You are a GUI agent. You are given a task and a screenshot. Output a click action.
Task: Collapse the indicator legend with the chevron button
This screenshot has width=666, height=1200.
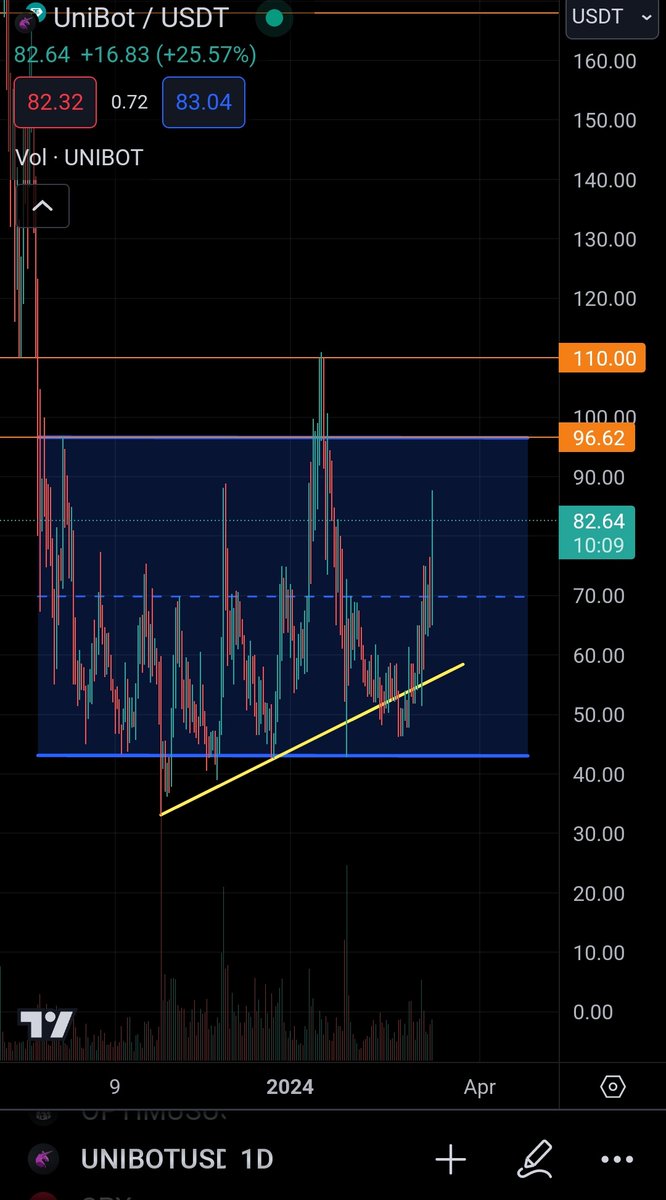pos(42,207)
